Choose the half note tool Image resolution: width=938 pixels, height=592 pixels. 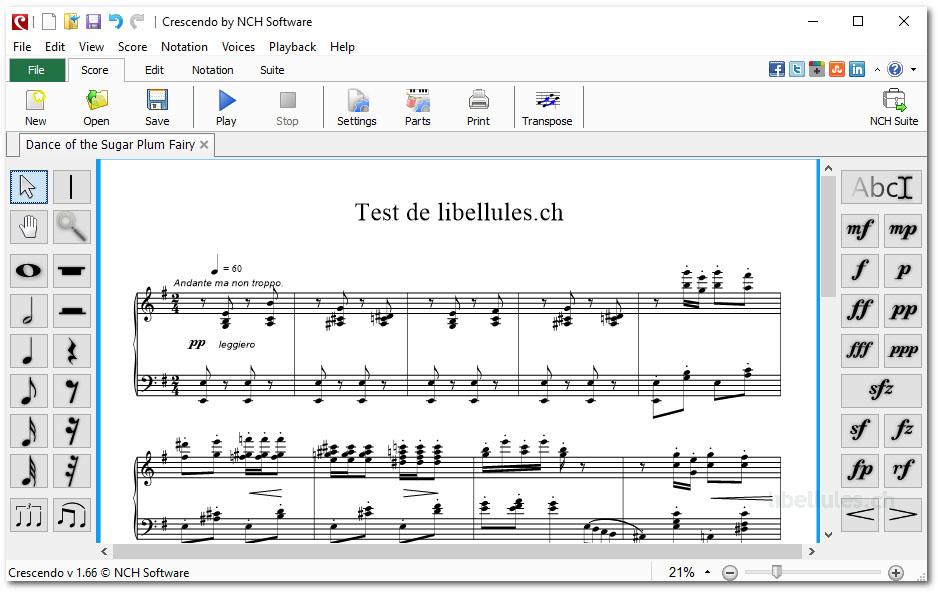pos(28,310)
